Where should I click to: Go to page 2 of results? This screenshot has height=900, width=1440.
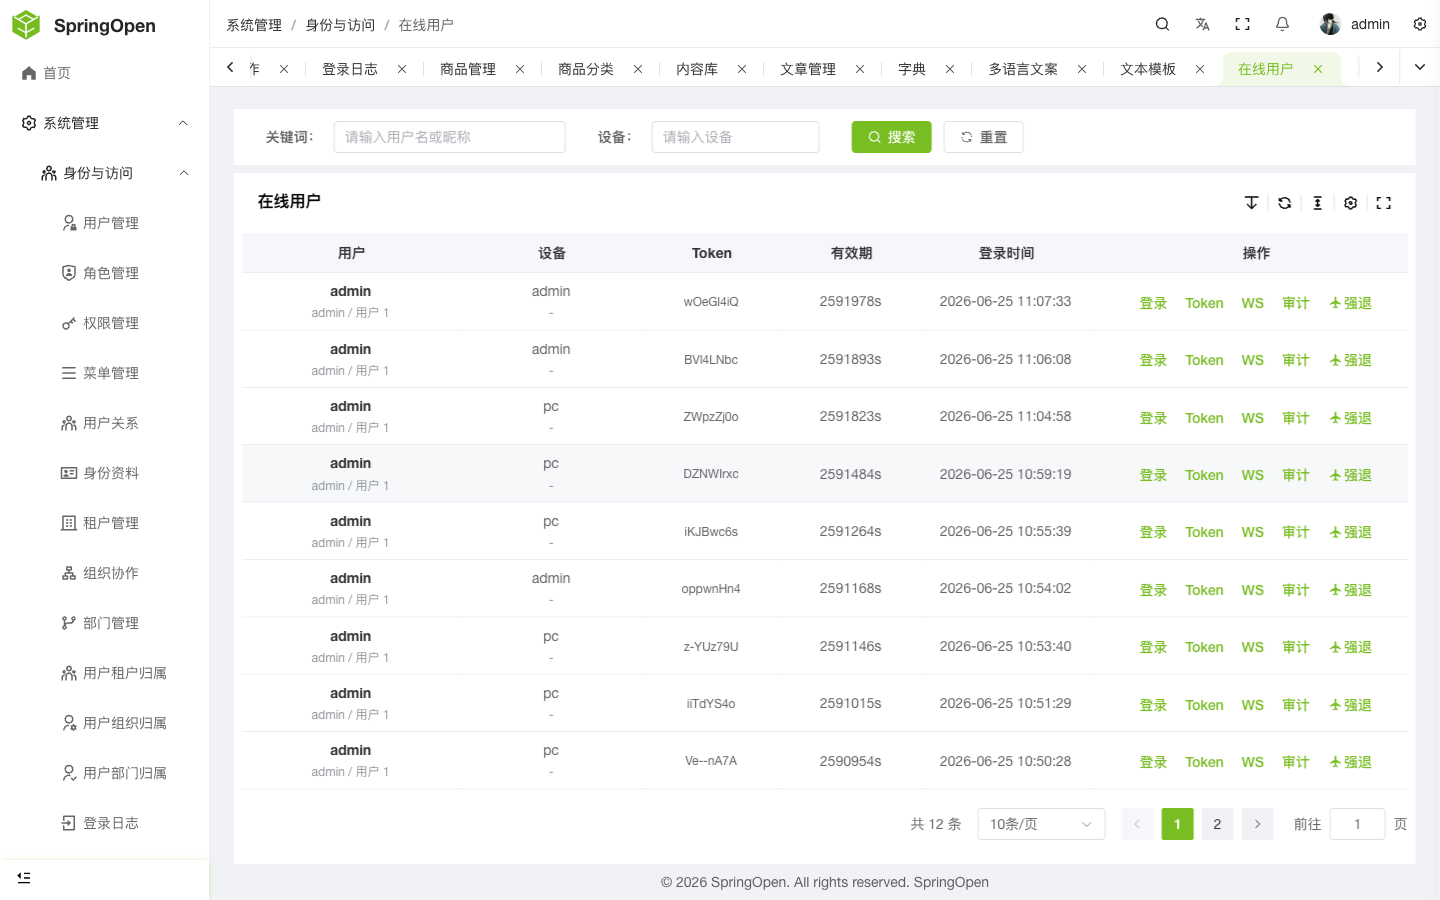coord(1217,824)
